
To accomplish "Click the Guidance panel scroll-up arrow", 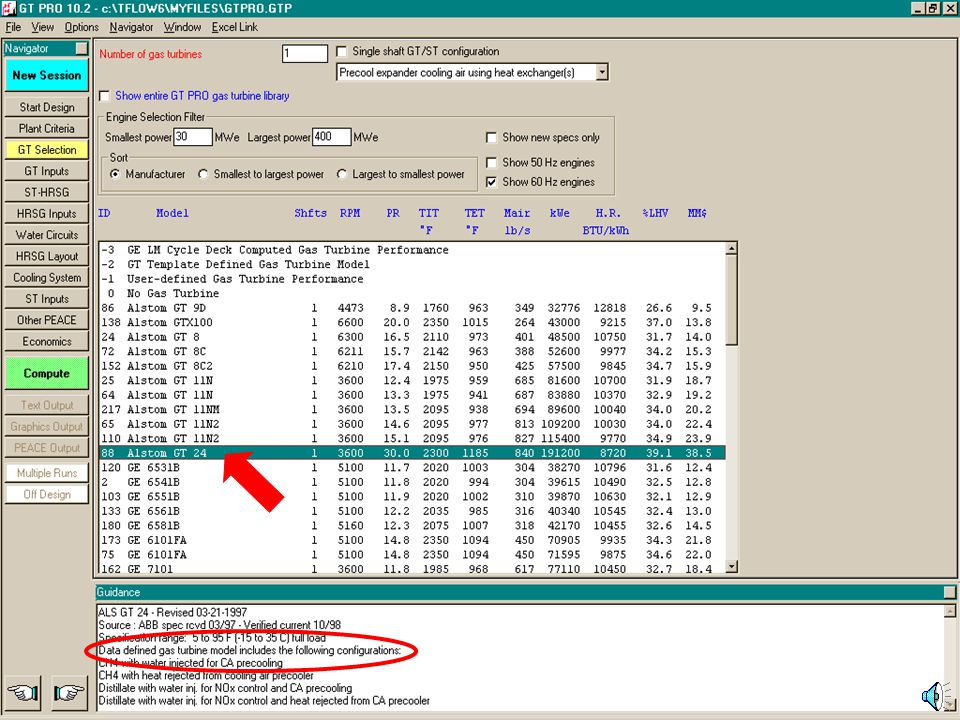I will pos(950,611).
